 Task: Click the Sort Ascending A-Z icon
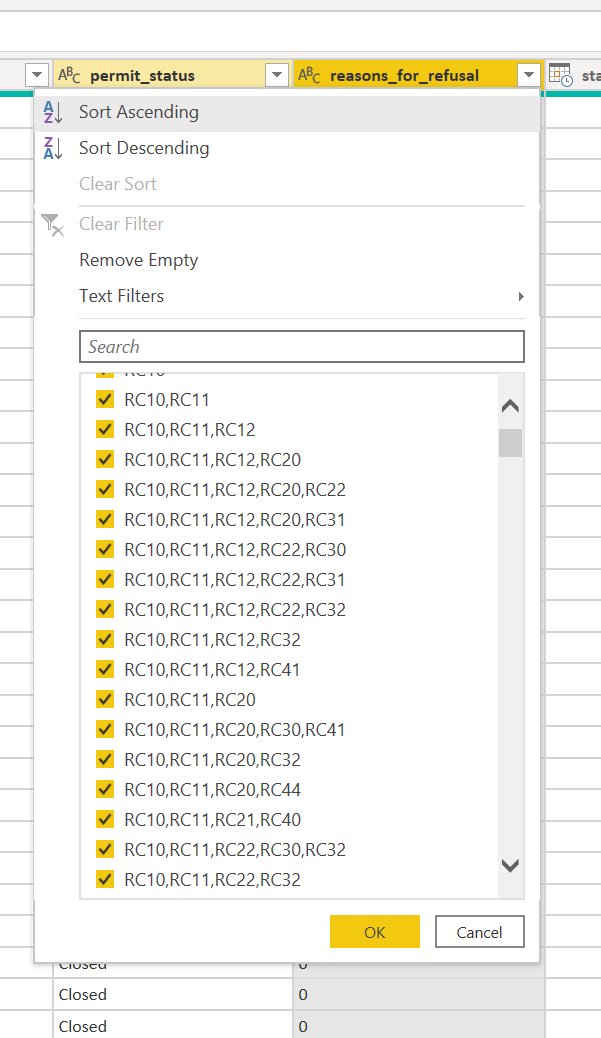[52, 112]
